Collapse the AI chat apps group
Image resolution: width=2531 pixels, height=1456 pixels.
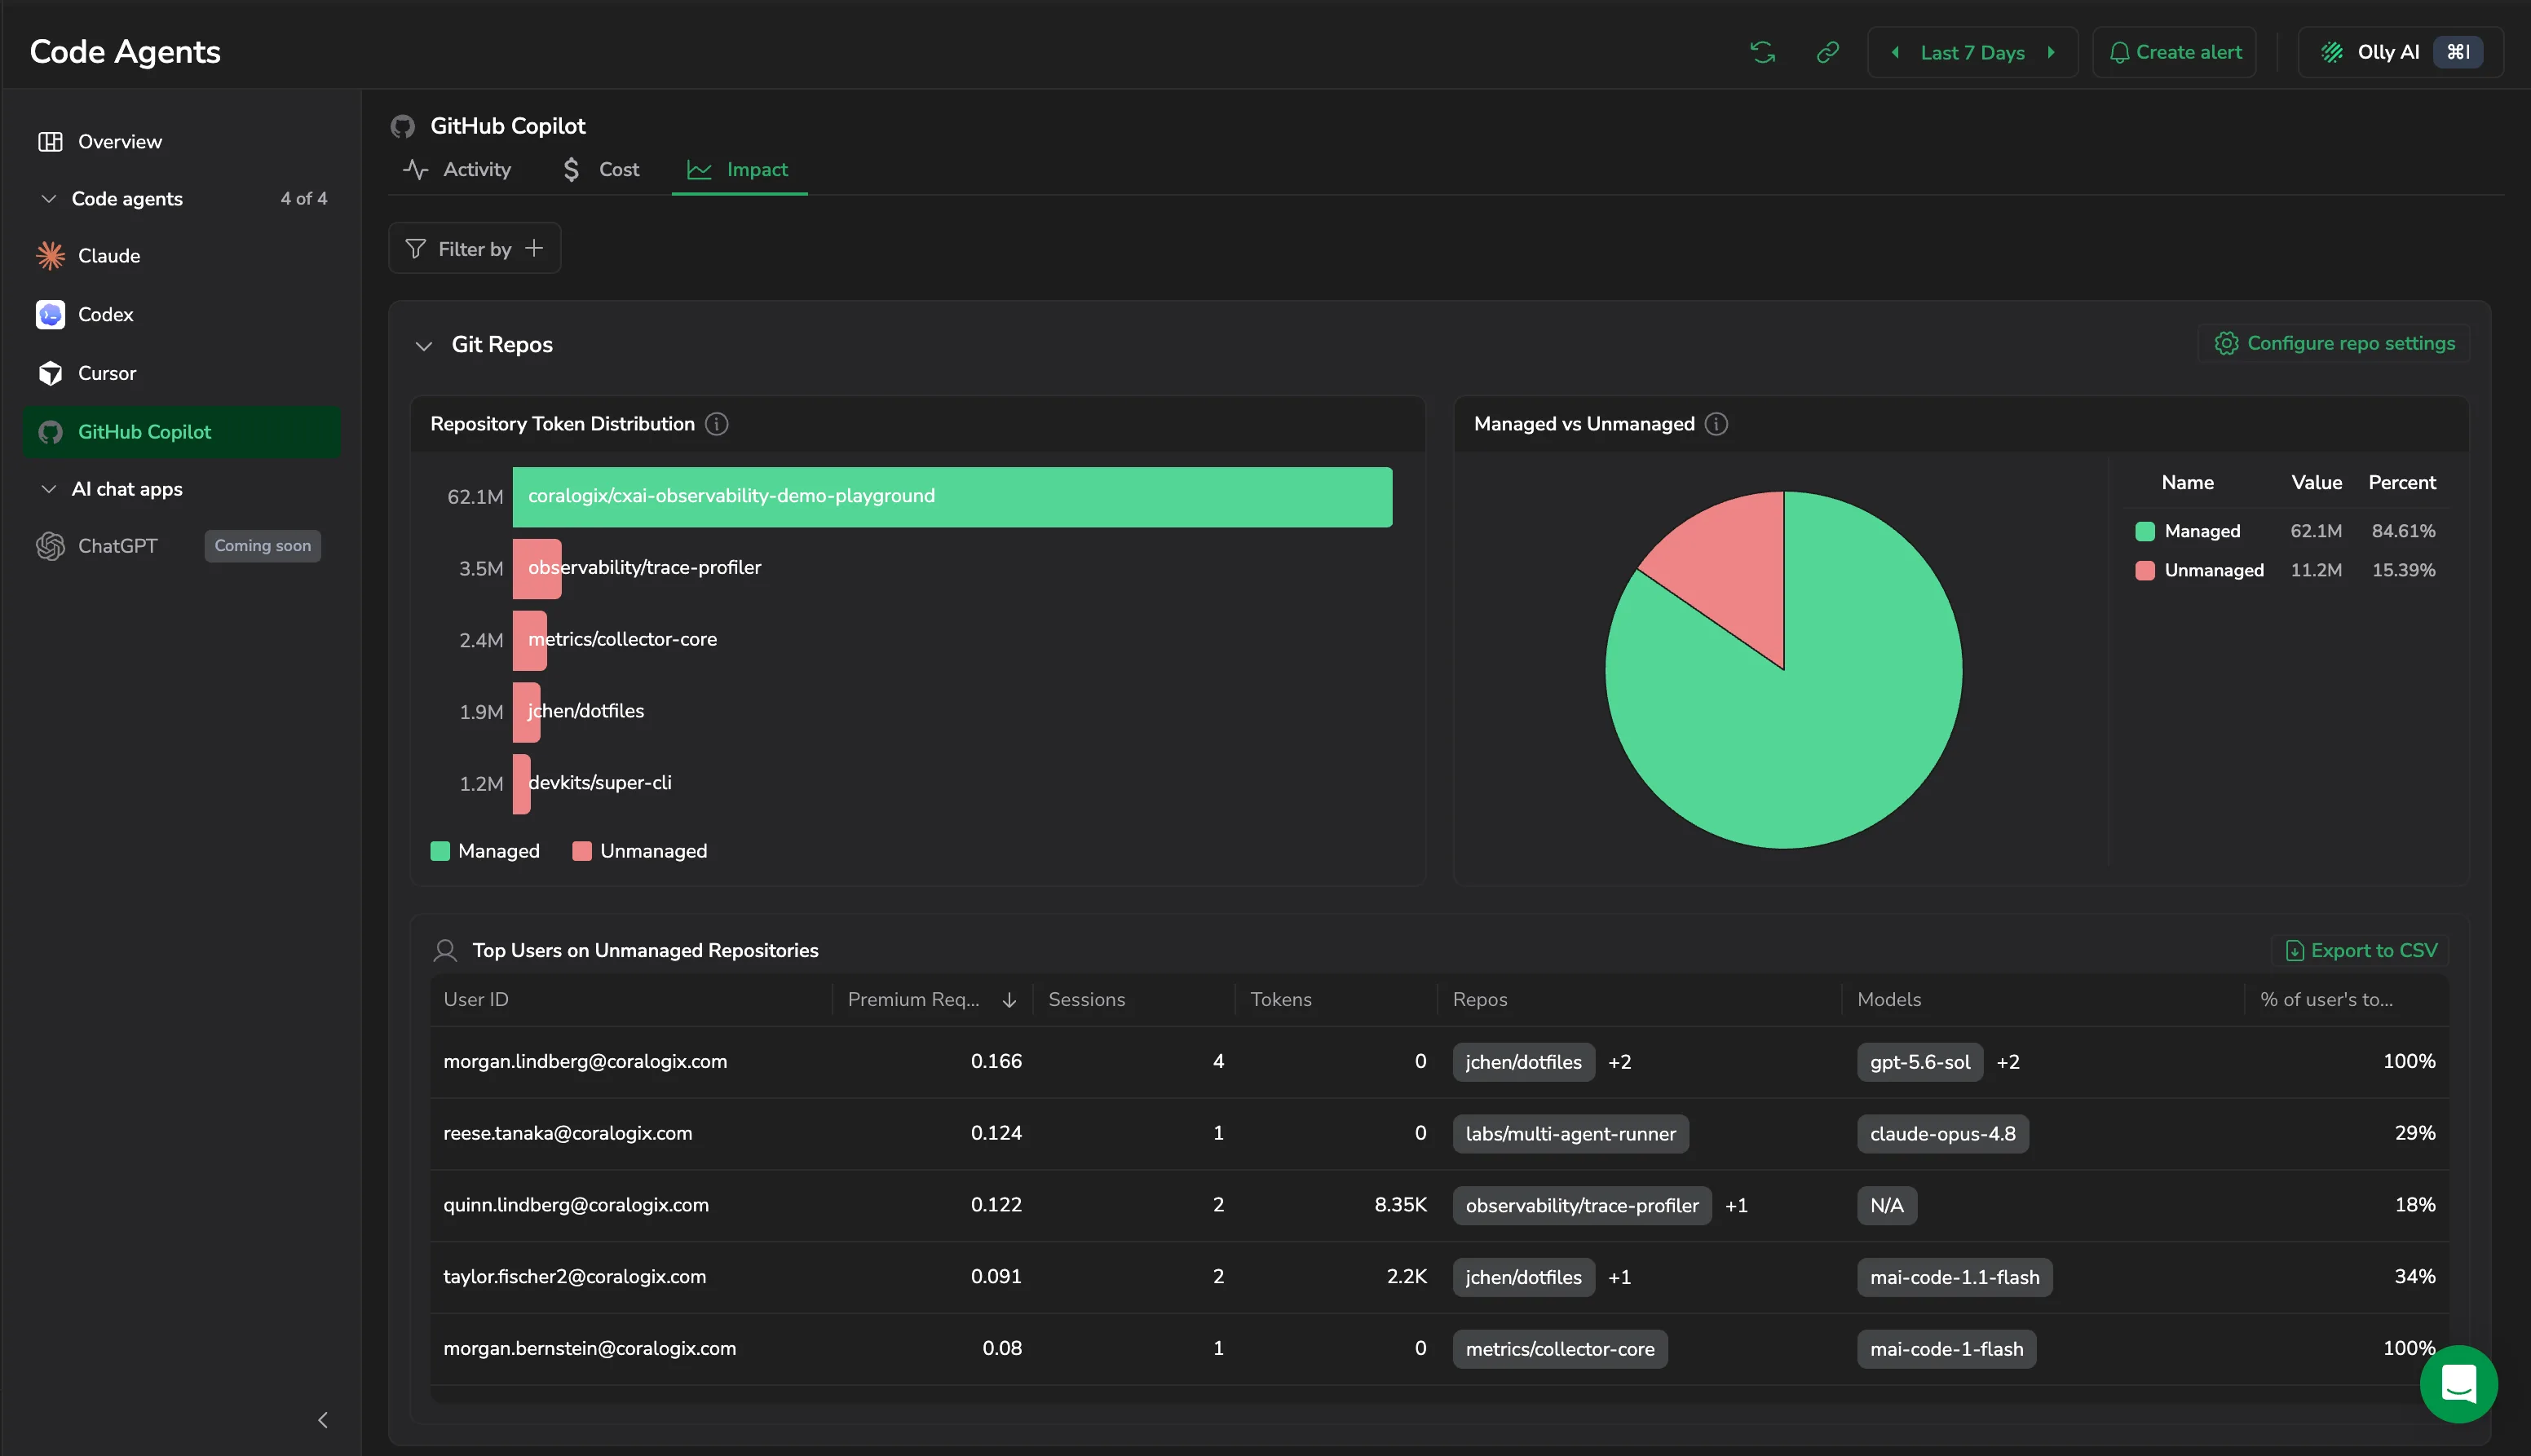[48, 489]
